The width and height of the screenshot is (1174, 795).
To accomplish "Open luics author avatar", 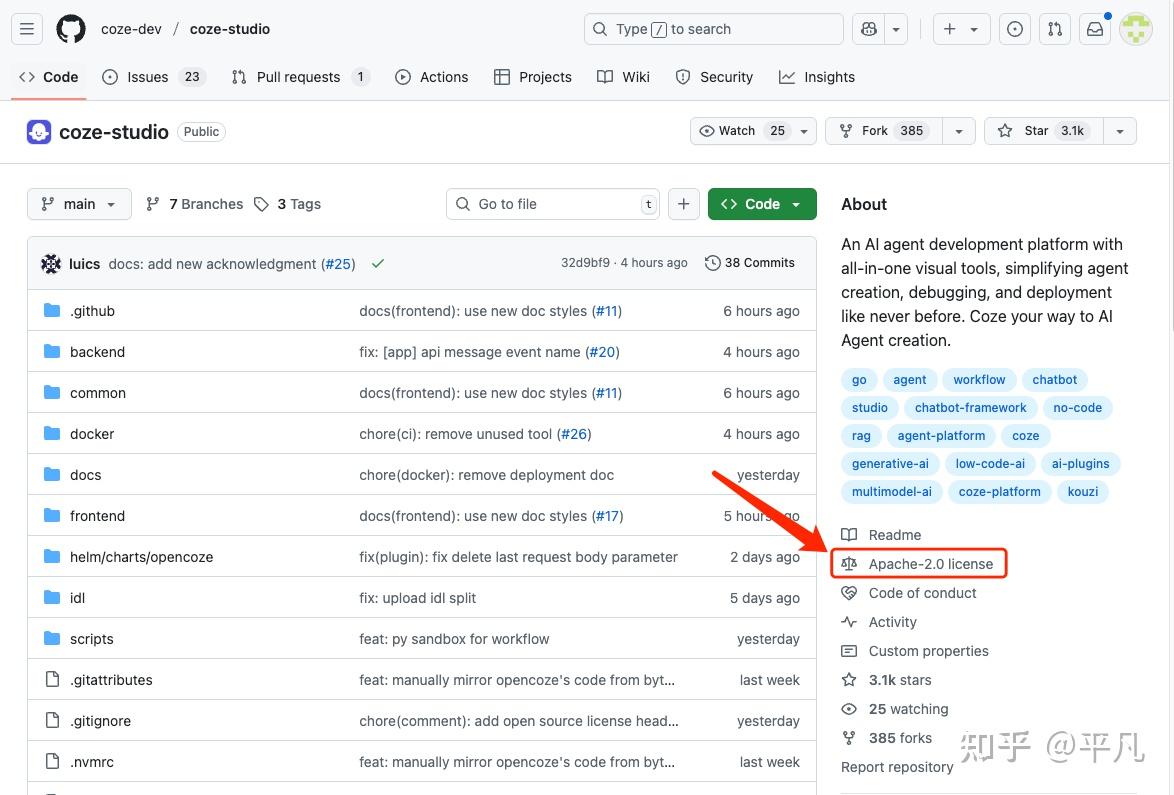I will click(x=51, y=264).
